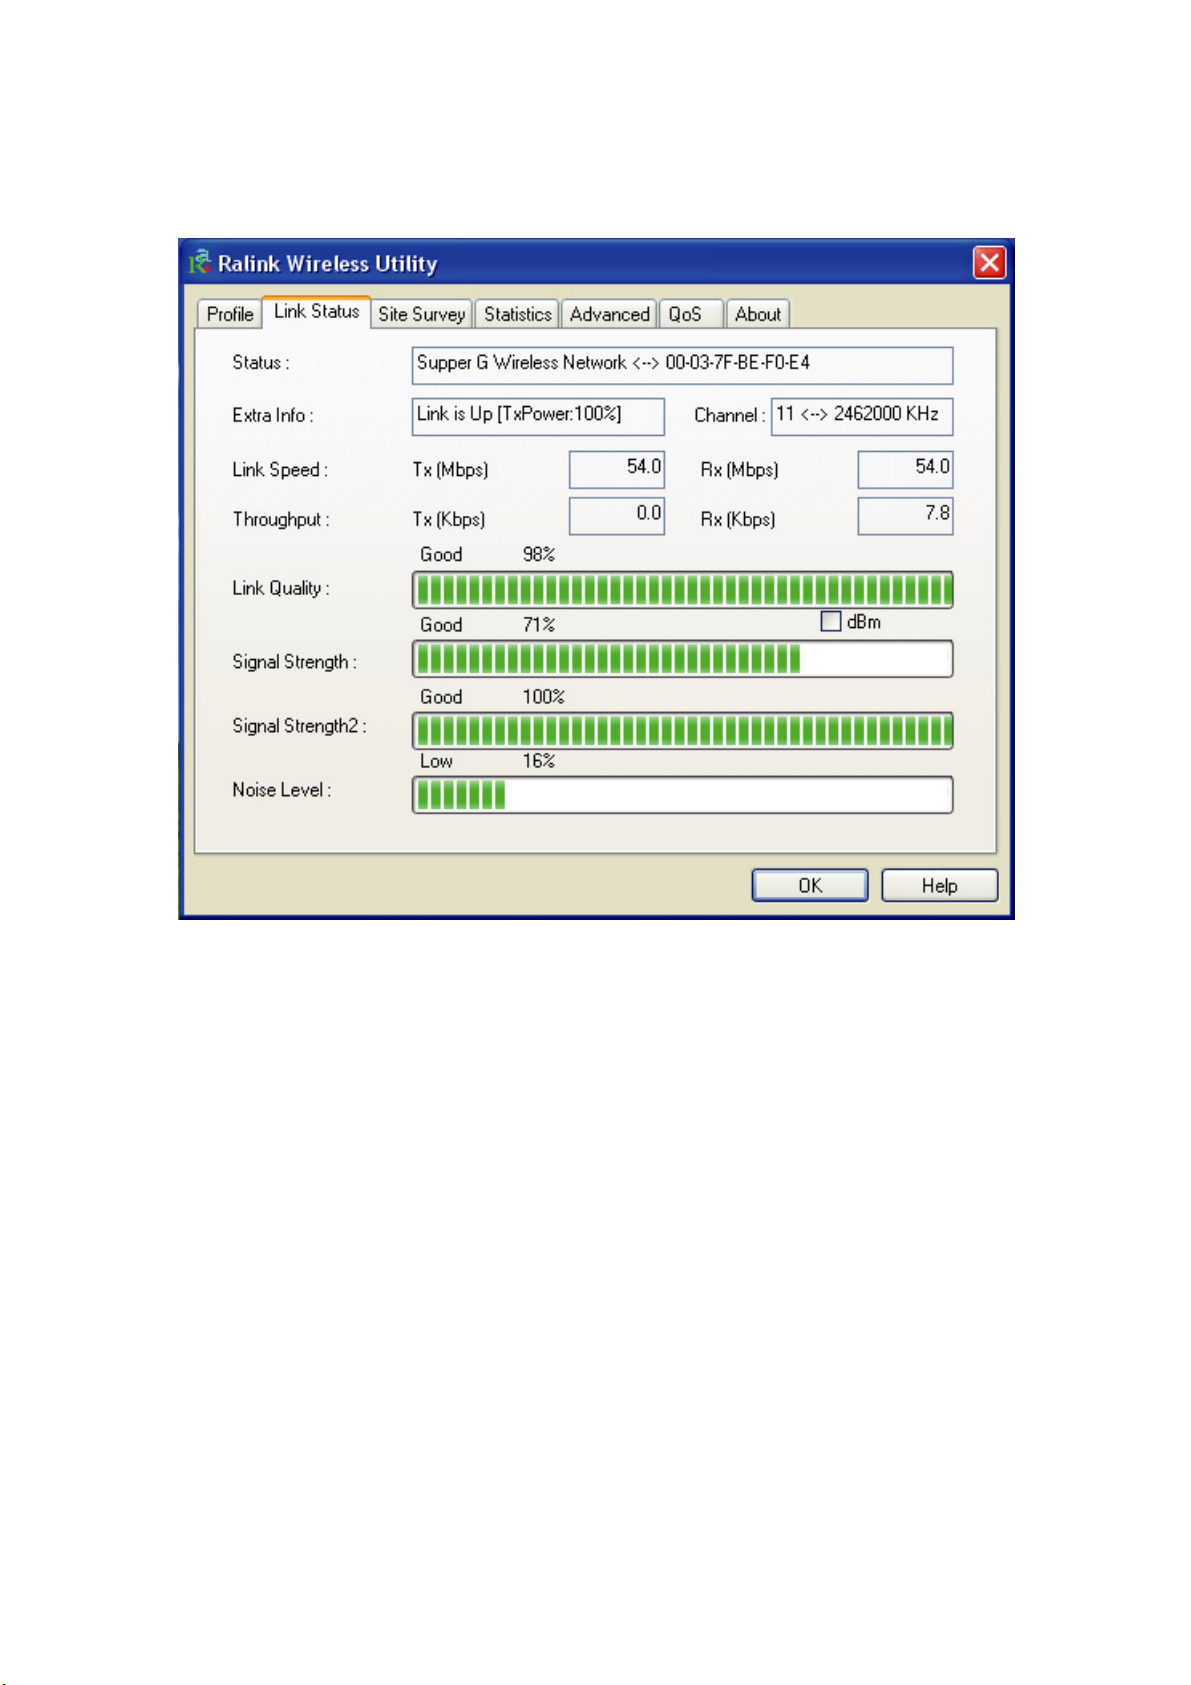
Task: Click the Rx Kbps throughput value field
Action: [905, 516]
